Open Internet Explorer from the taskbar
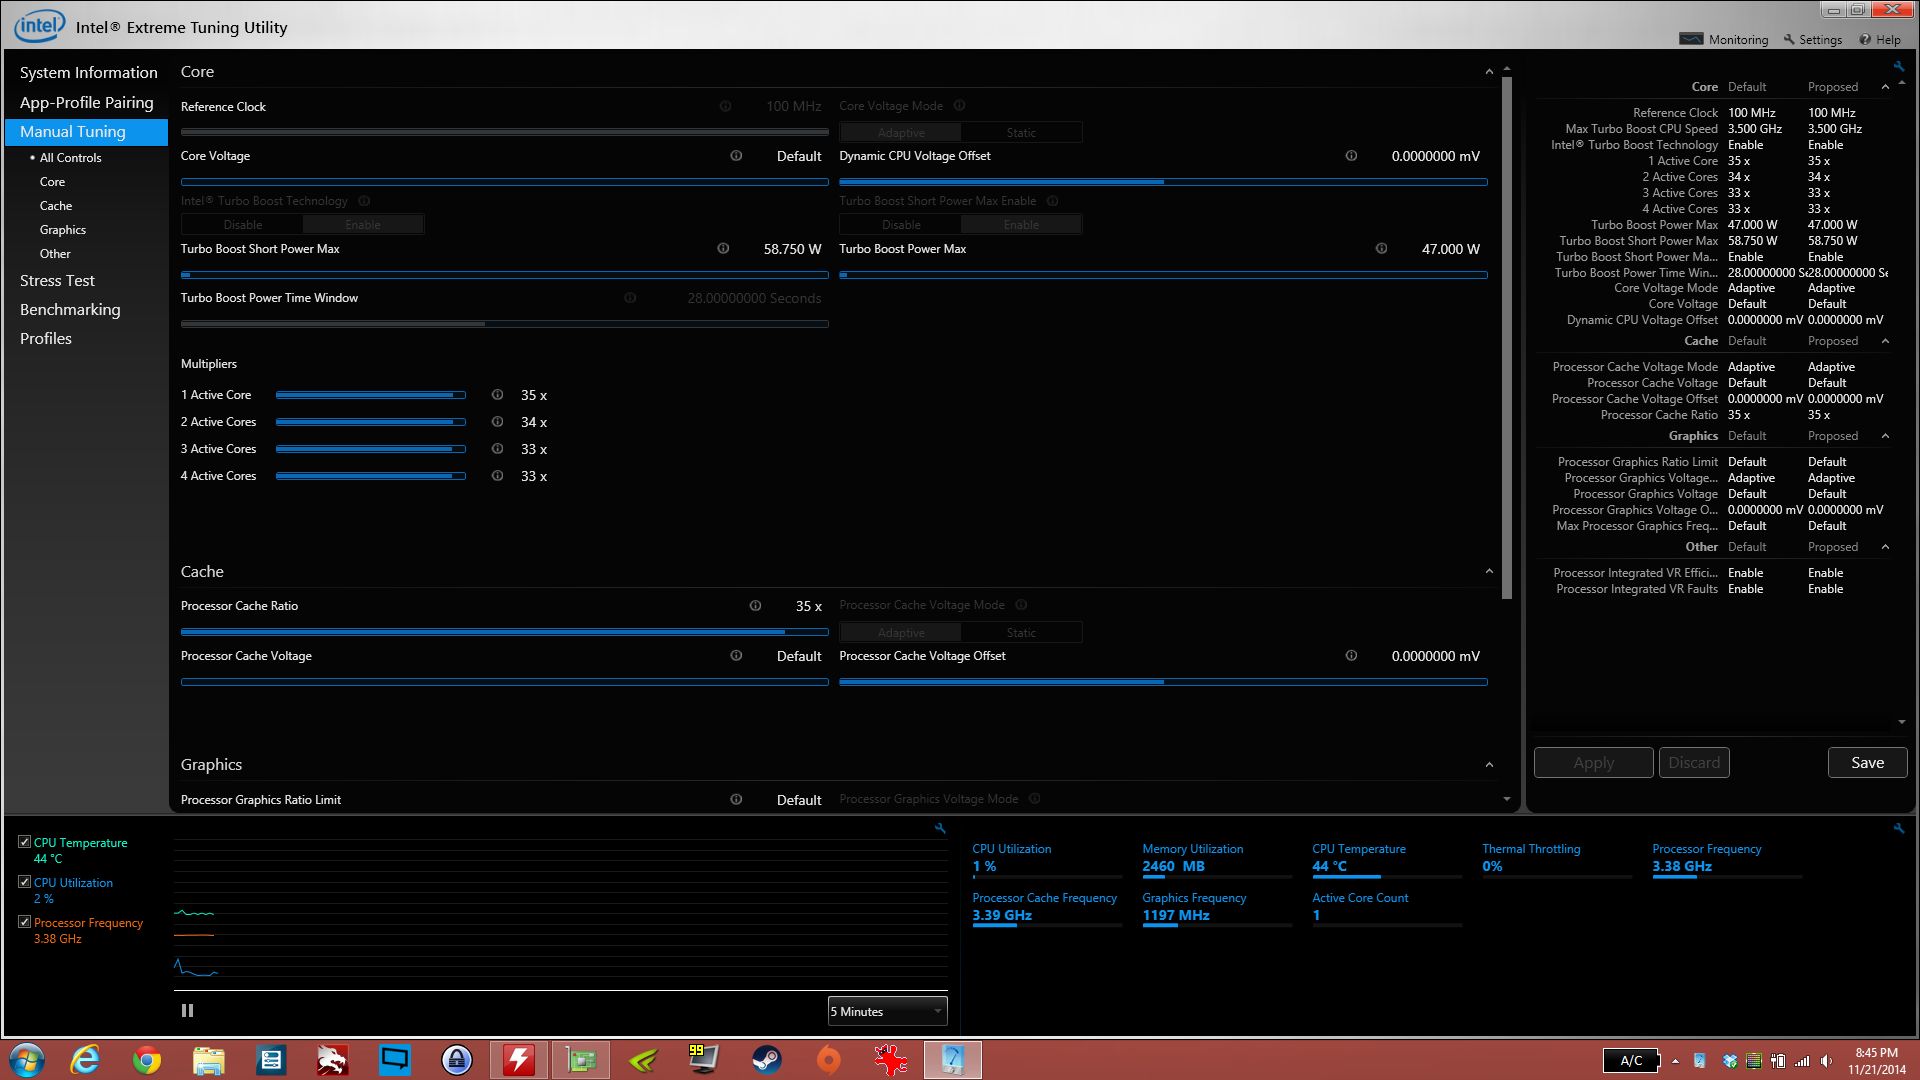Screen dimensions: 1920x1080 (x=86, y=1060)
